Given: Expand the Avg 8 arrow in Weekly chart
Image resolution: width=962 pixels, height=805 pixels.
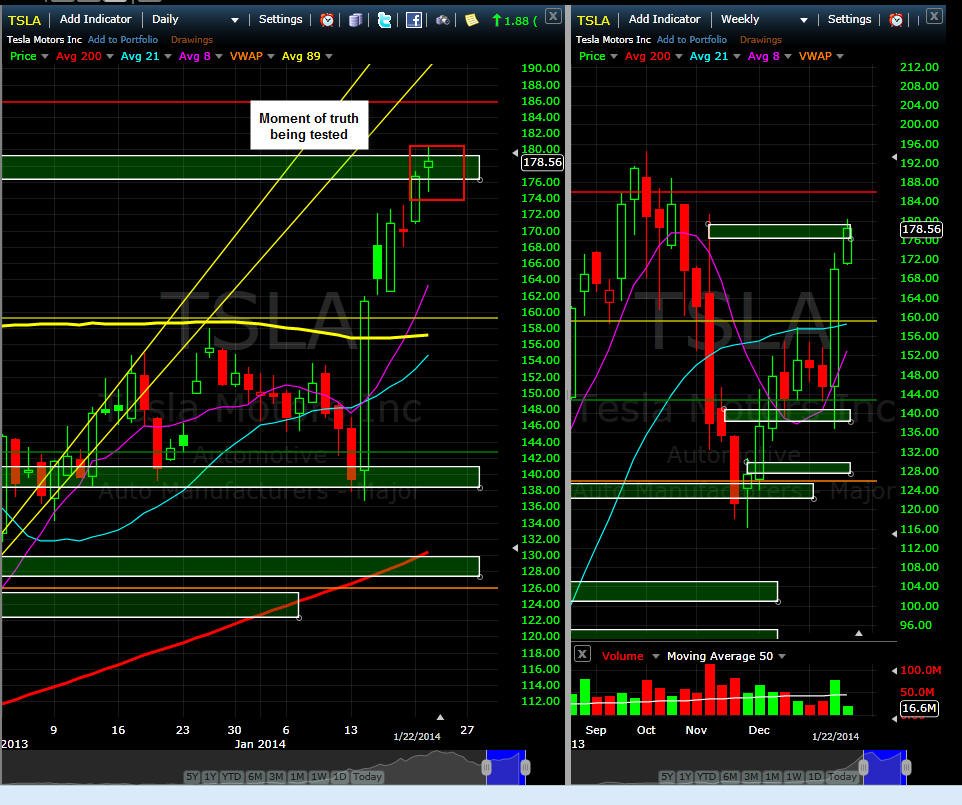Looking at the screenshot, I should [x=788, y=56].
